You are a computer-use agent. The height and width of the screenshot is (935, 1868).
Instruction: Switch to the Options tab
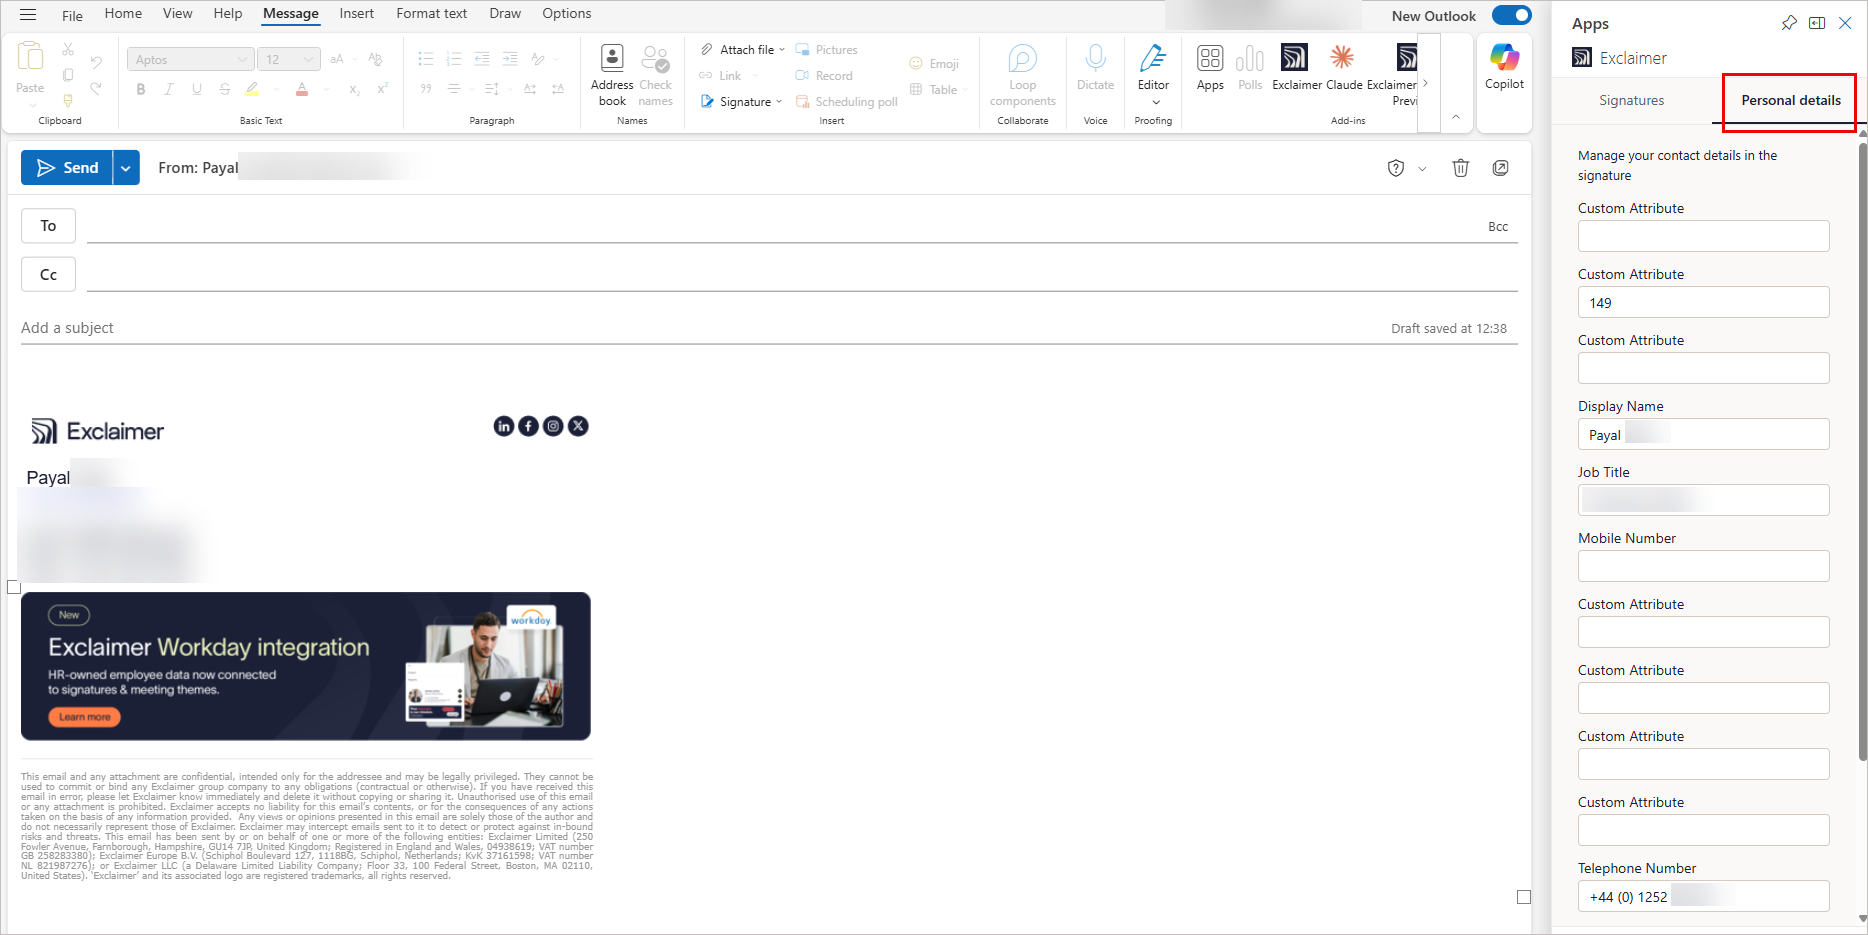[x=567, y=14]
